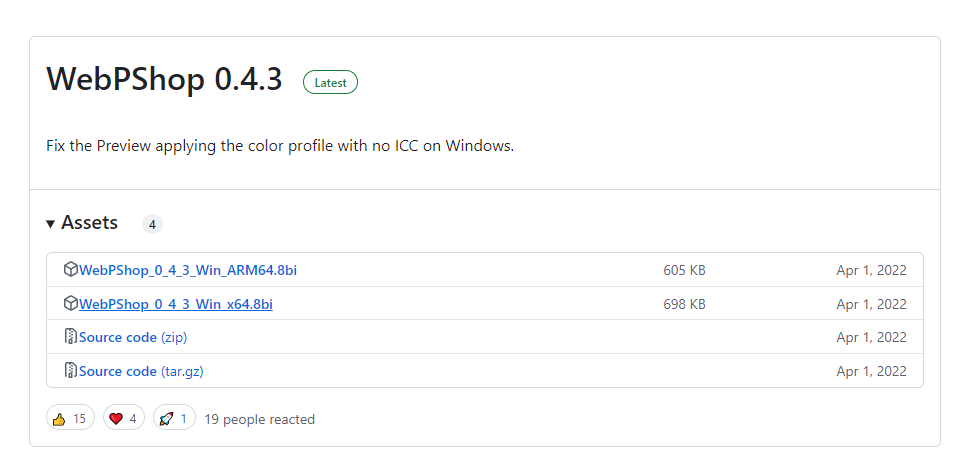This screenshot has width=963, height=462.
Task: Collapse the Assets disclosure triangle
Action: (x=51, y=224)
